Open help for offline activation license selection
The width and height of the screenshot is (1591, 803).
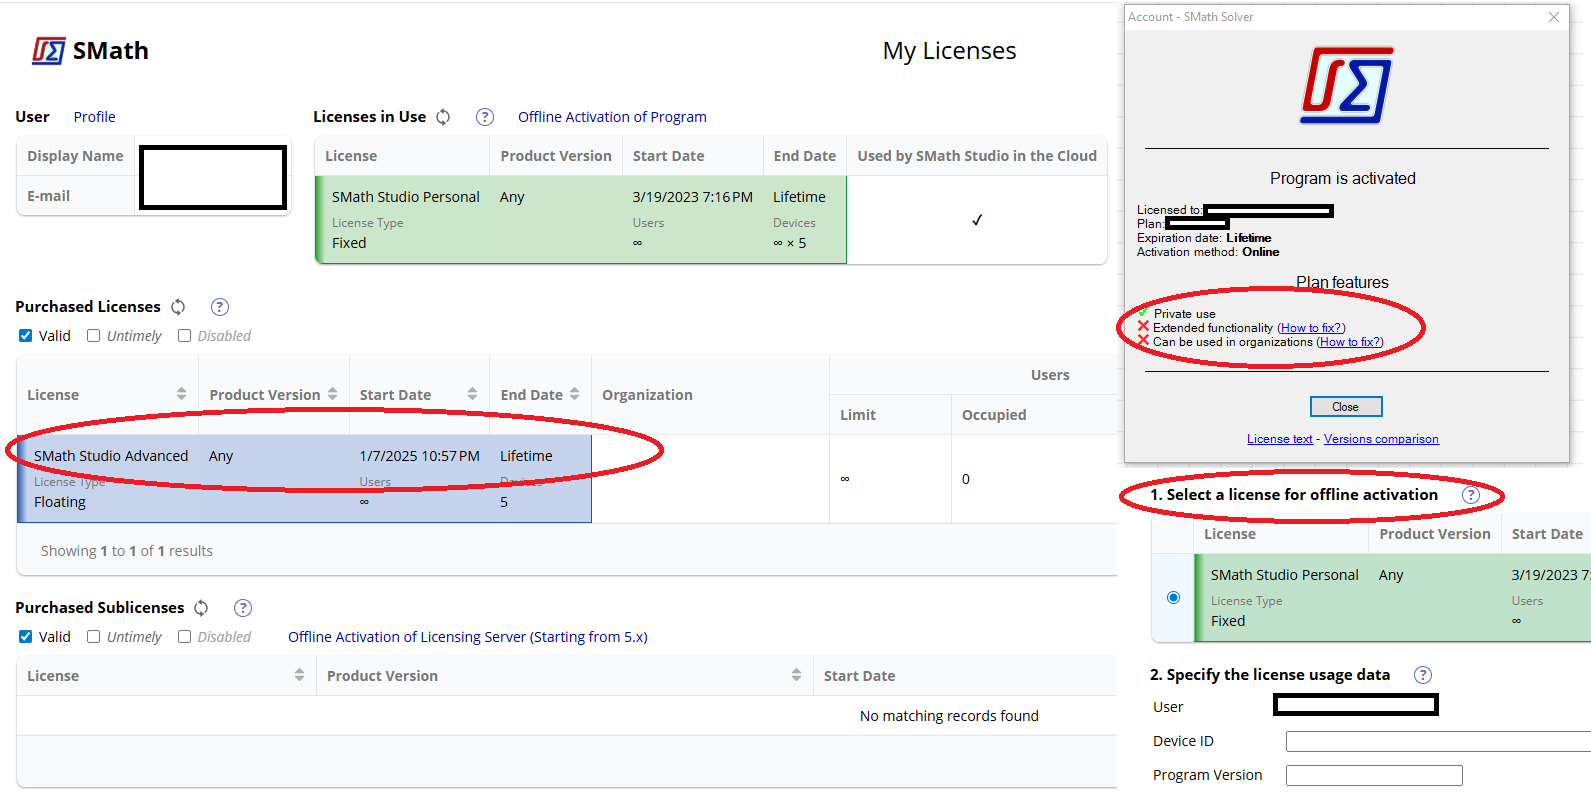point(1471,495)
